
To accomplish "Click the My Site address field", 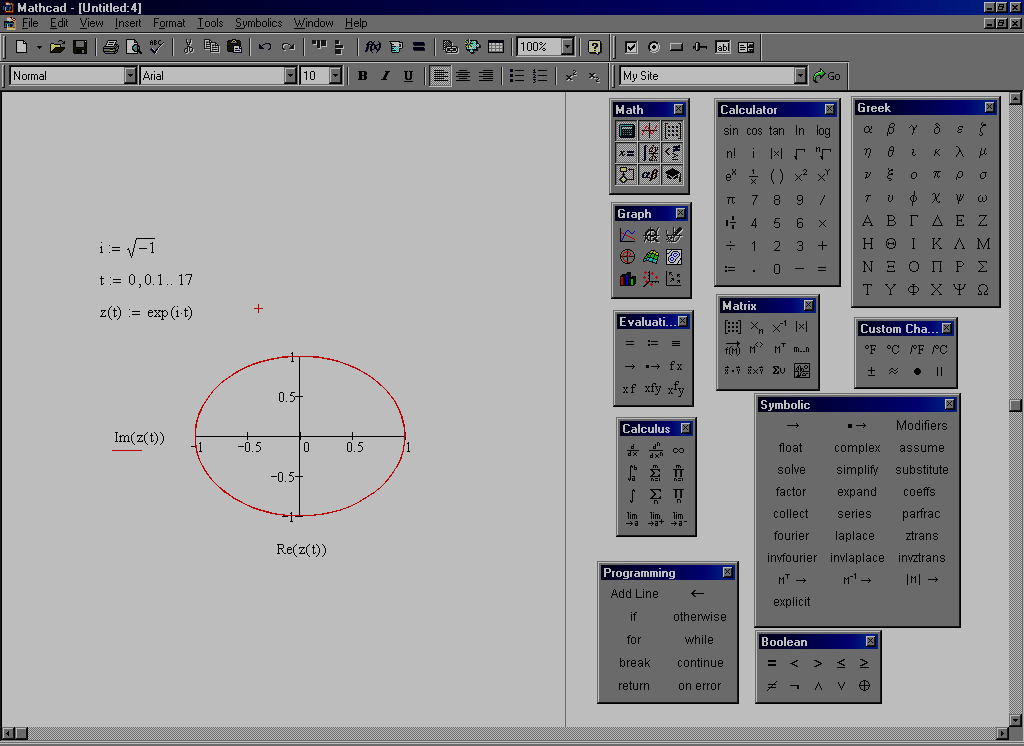I will tap(707, 76).
